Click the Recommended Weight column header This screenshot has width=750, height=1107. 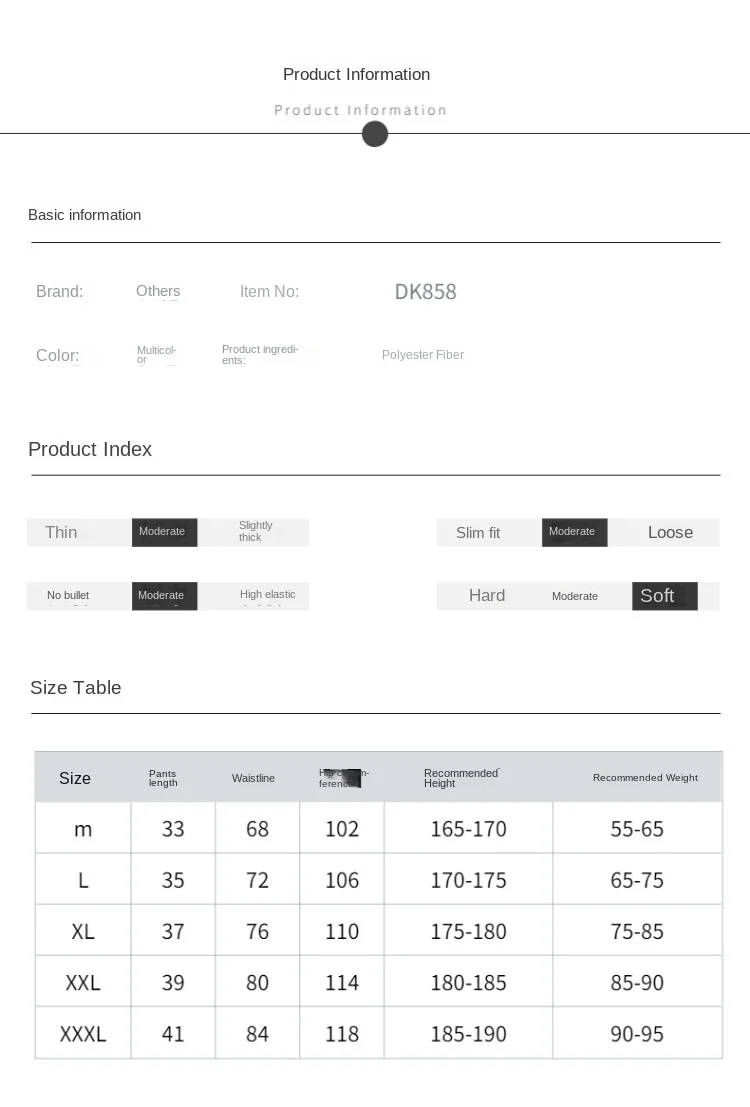[645, 778]
